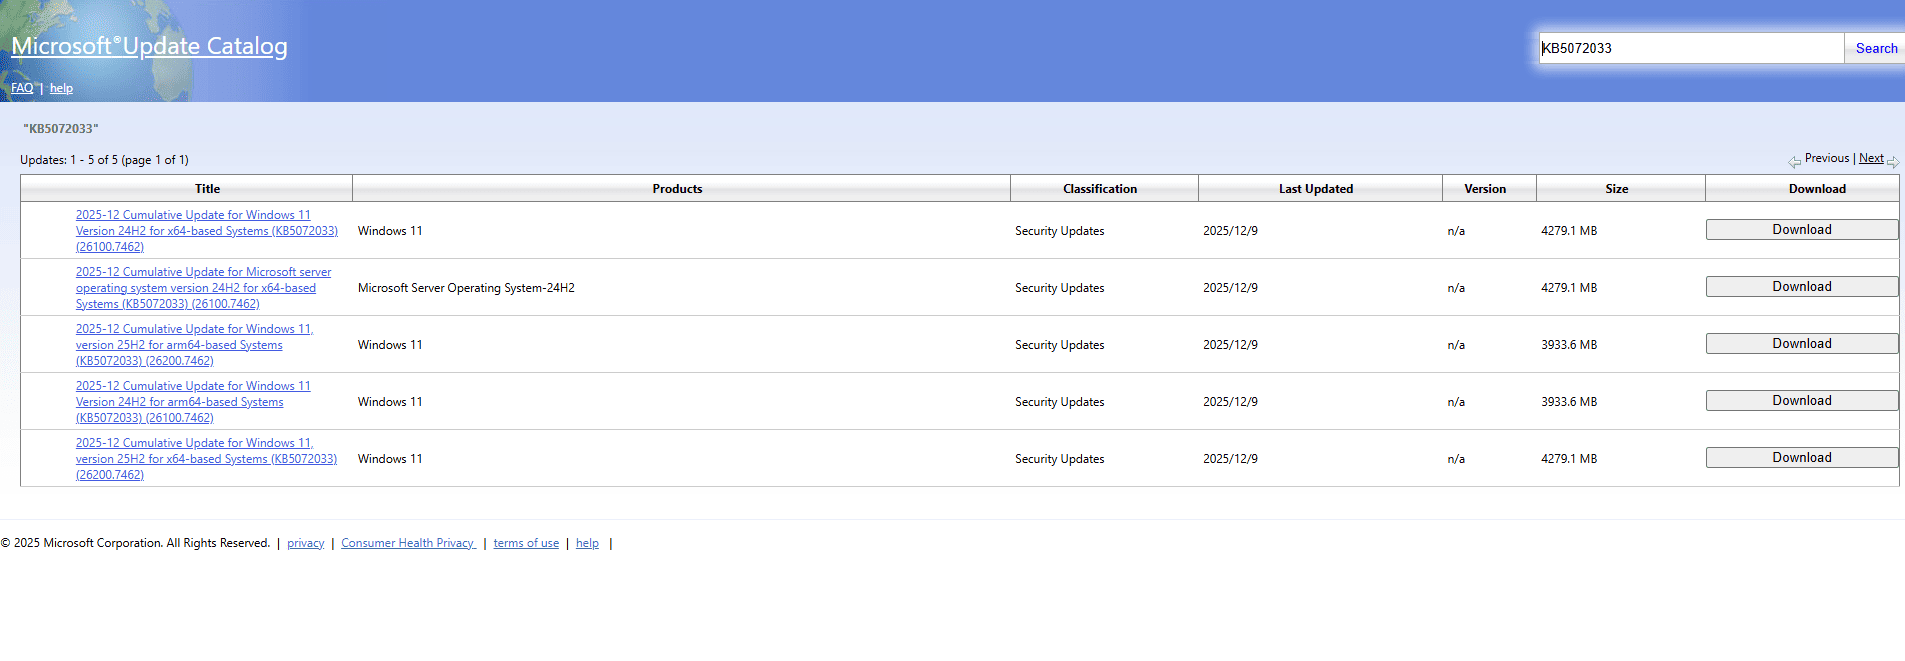Open Windows 11 24H2 x64 update (26100.7462) link

(207, 231)
